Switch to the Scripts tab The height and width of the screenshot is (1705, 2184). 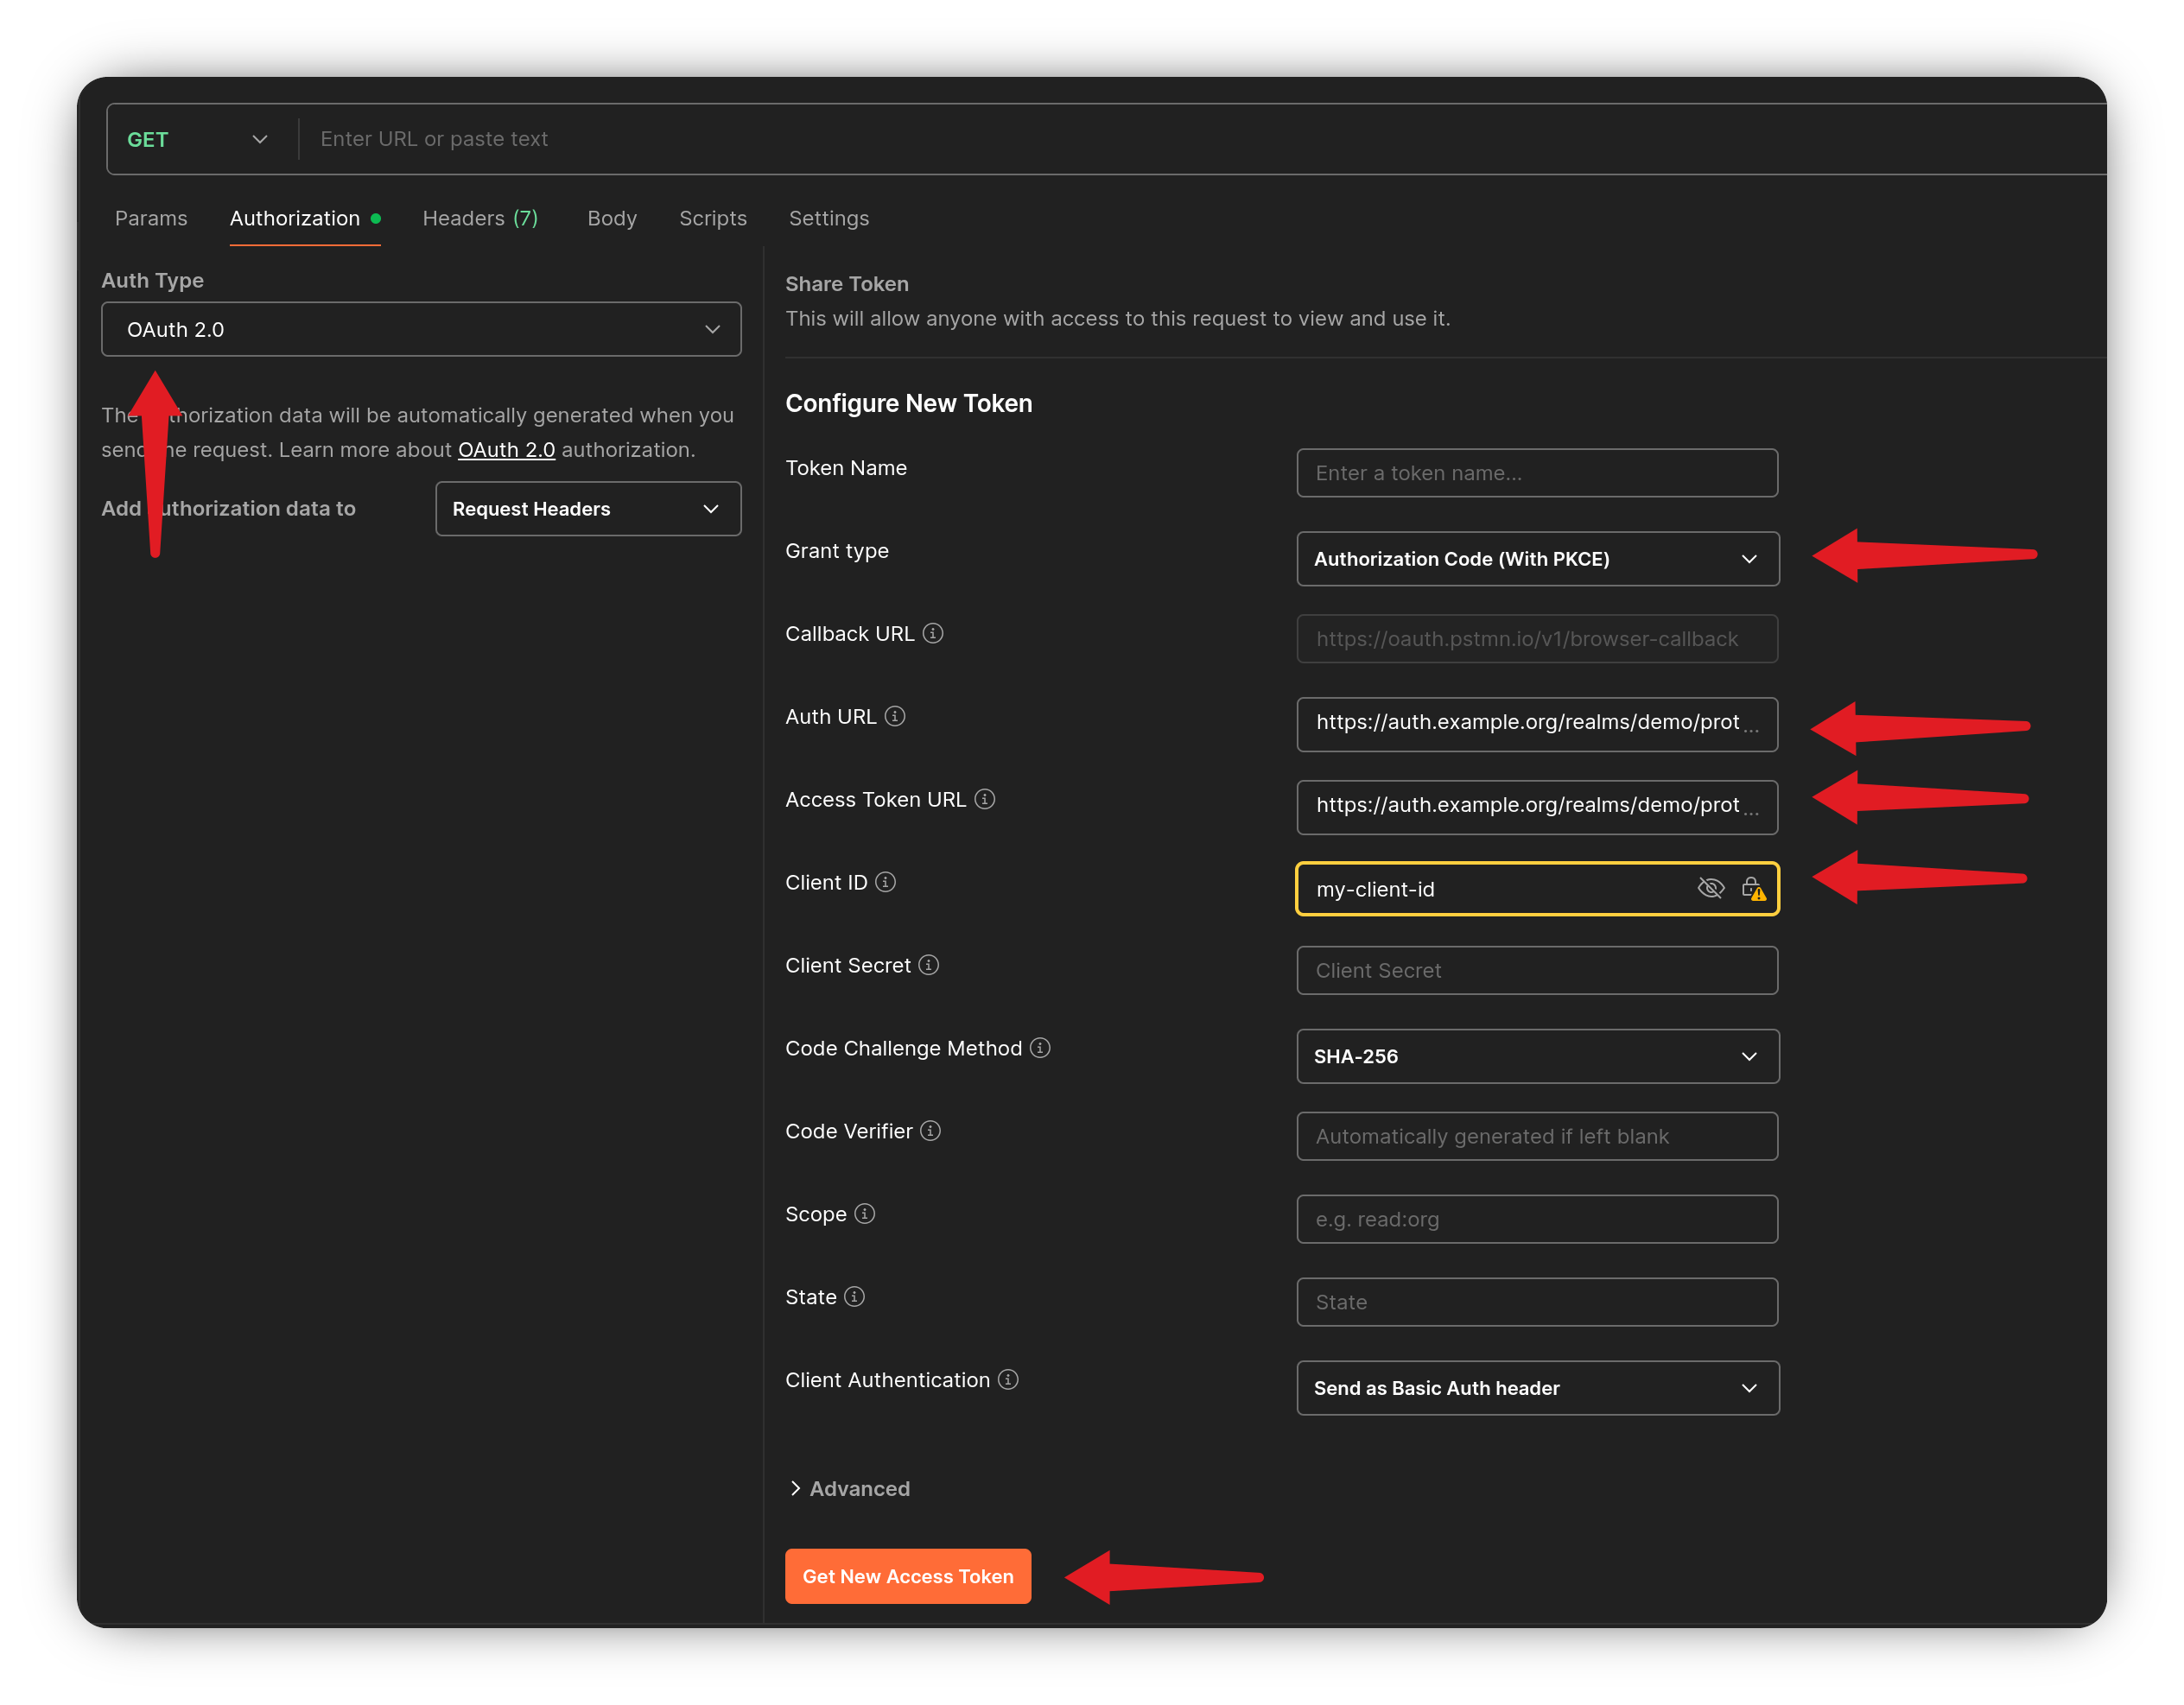click(x=712, y=218)
